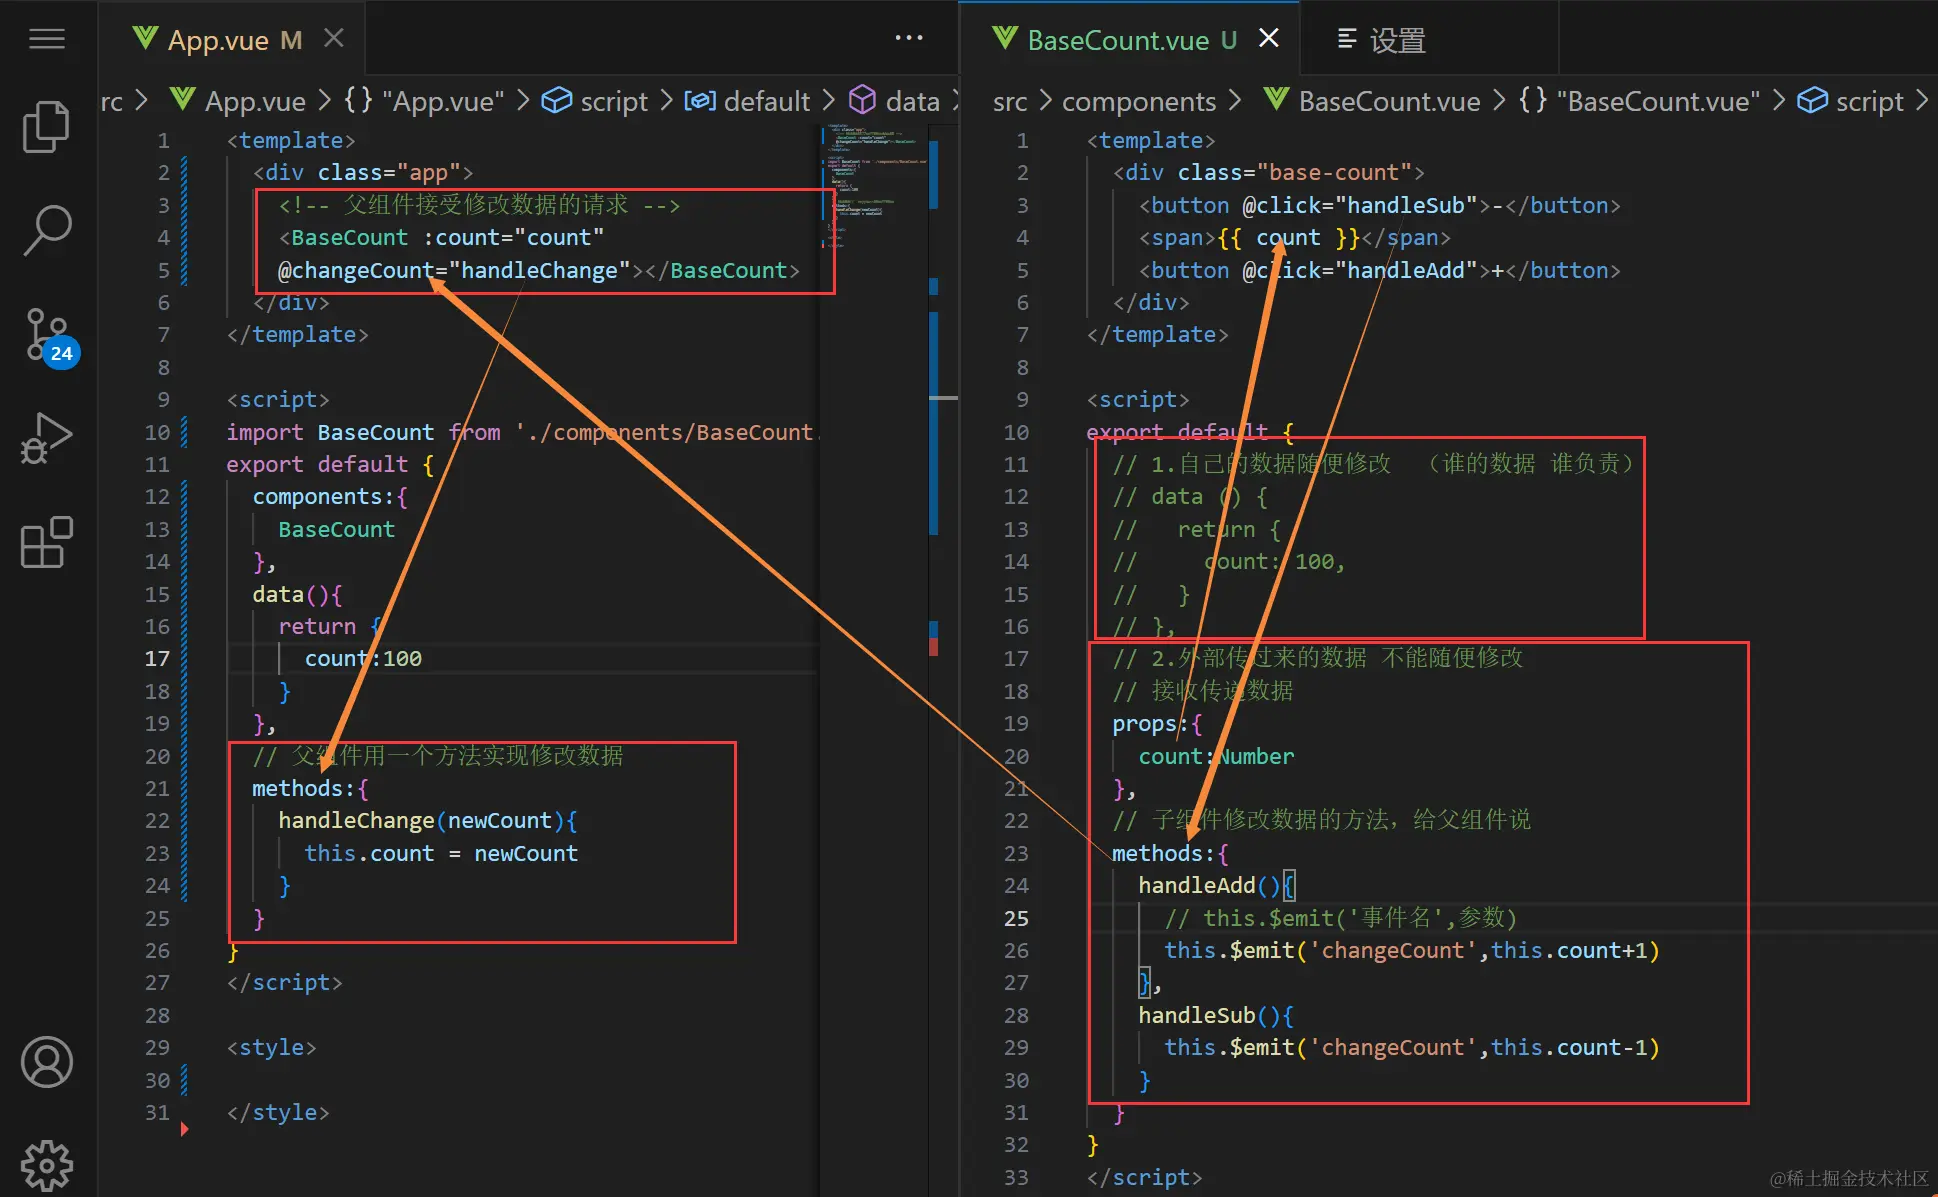
Task: Click the "{{ count }}" span line
Action: (x=1295, y=237)
